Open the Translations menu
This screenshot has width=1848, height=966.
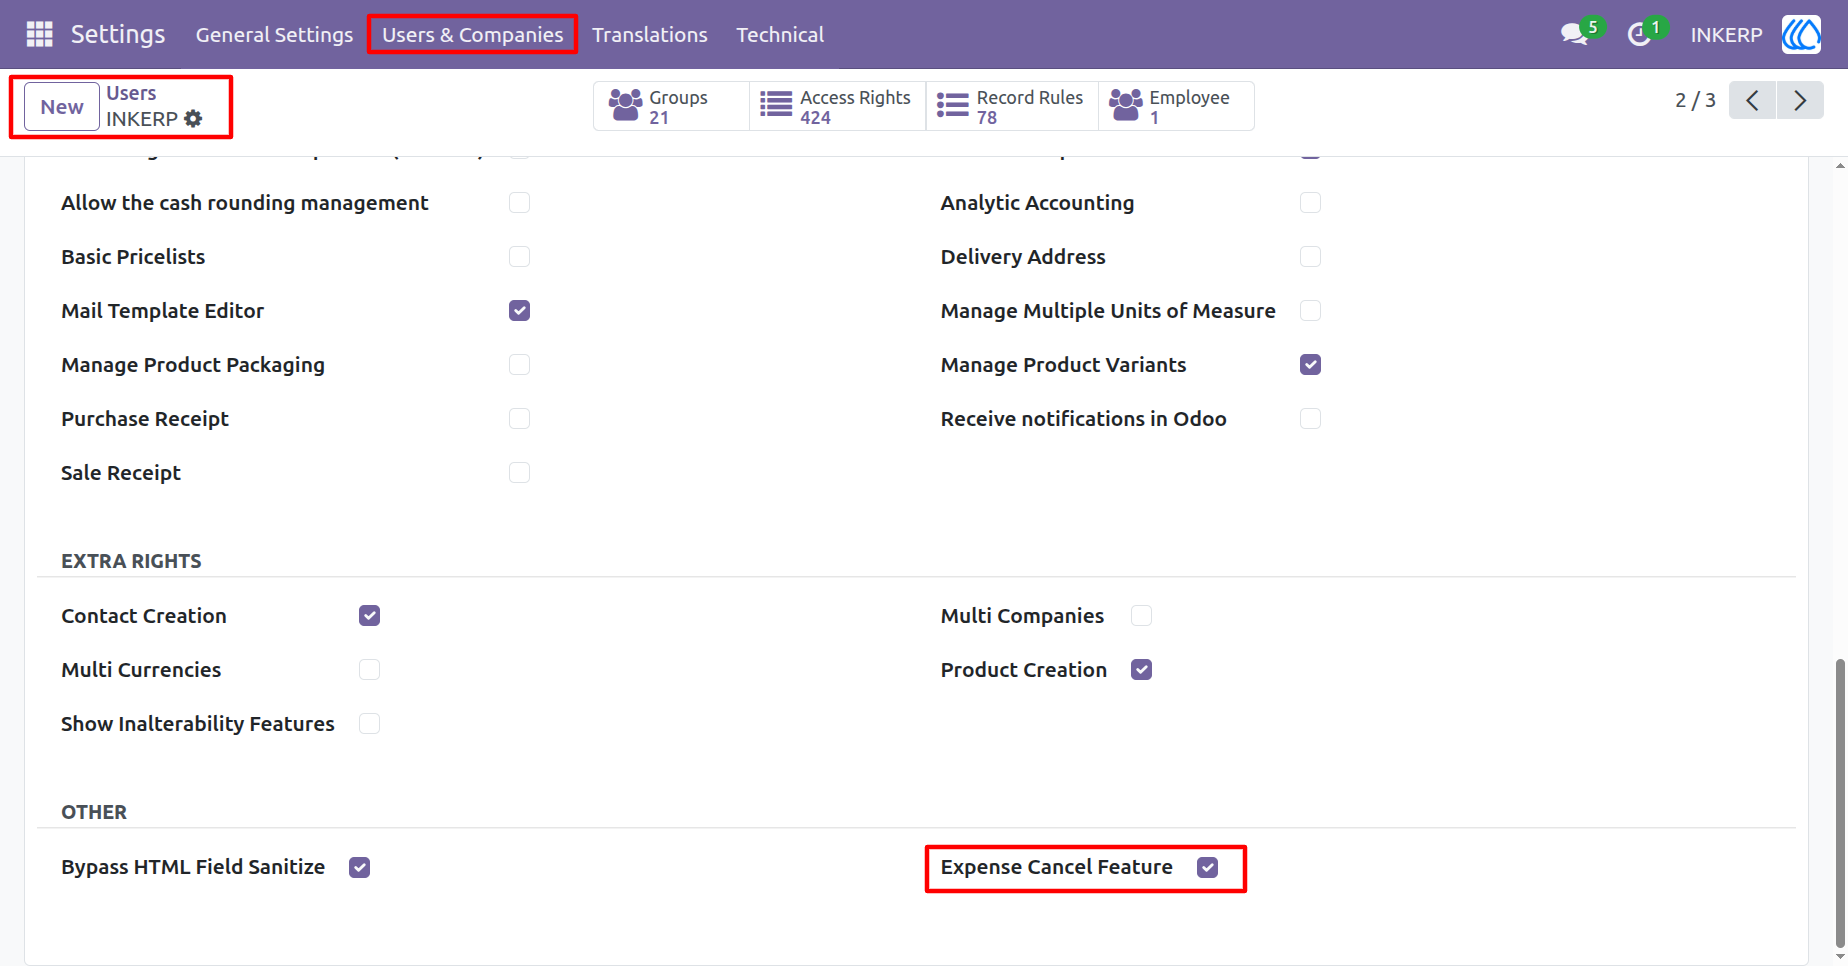(x=650, y=34)
